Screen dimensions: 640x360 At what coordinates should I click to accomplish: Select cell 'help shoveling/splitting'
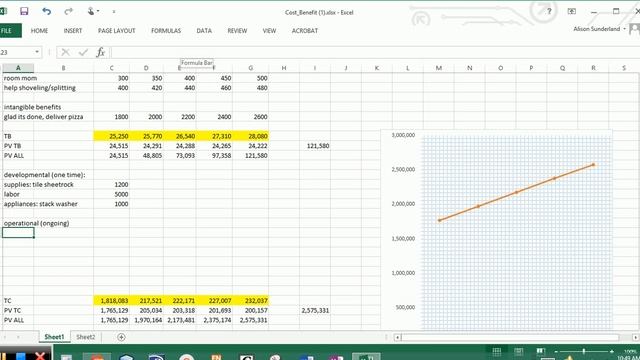(40, 88)
